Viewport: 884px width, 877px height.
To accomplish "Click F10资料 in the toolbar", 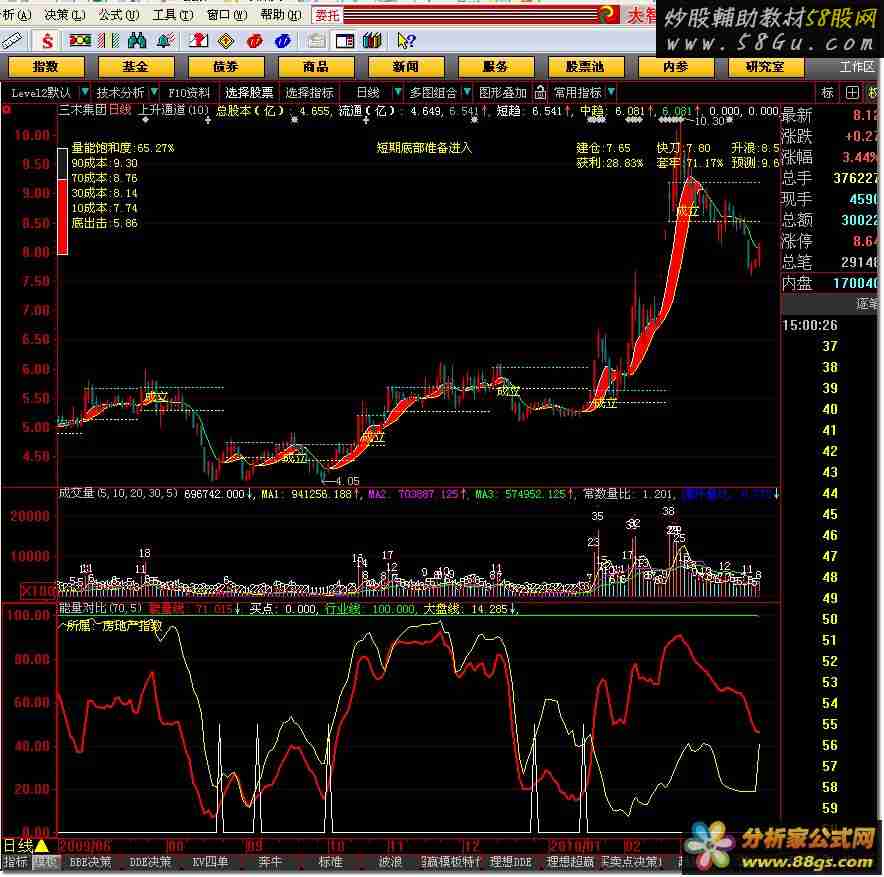I will coord(189,92).
